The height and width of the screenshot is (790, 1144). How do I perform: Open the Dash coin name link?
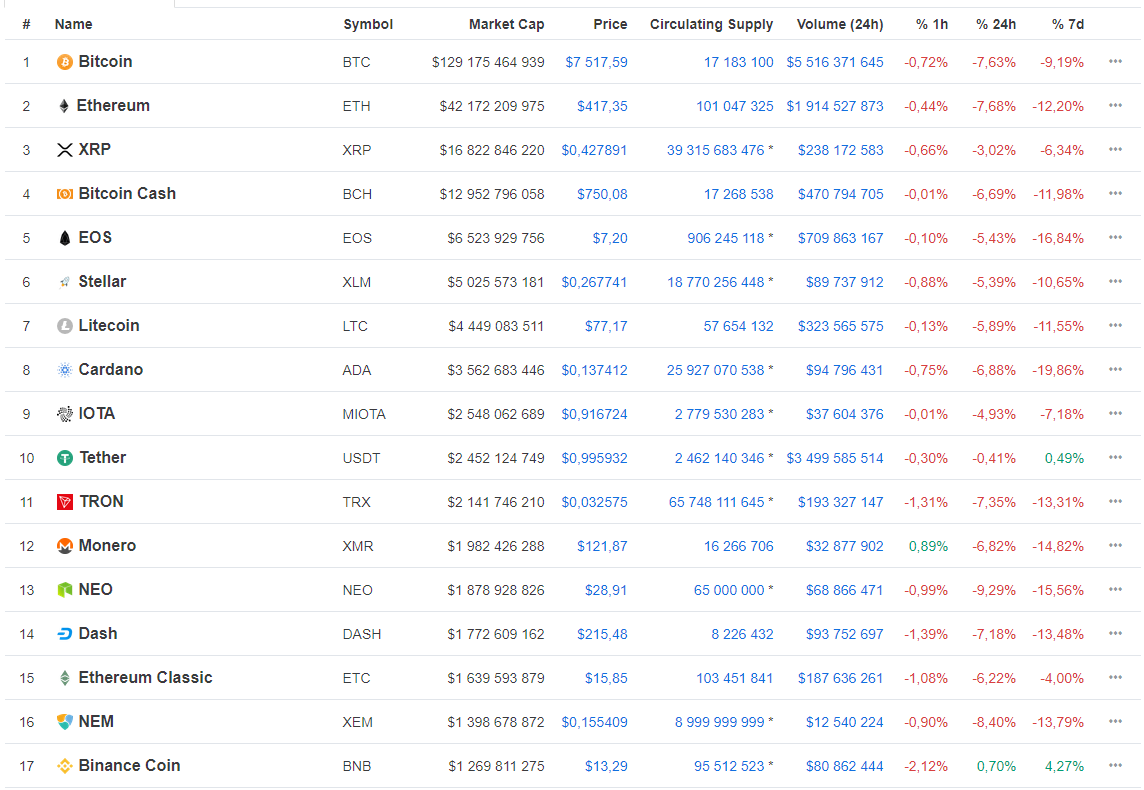(x=98, y=634)
